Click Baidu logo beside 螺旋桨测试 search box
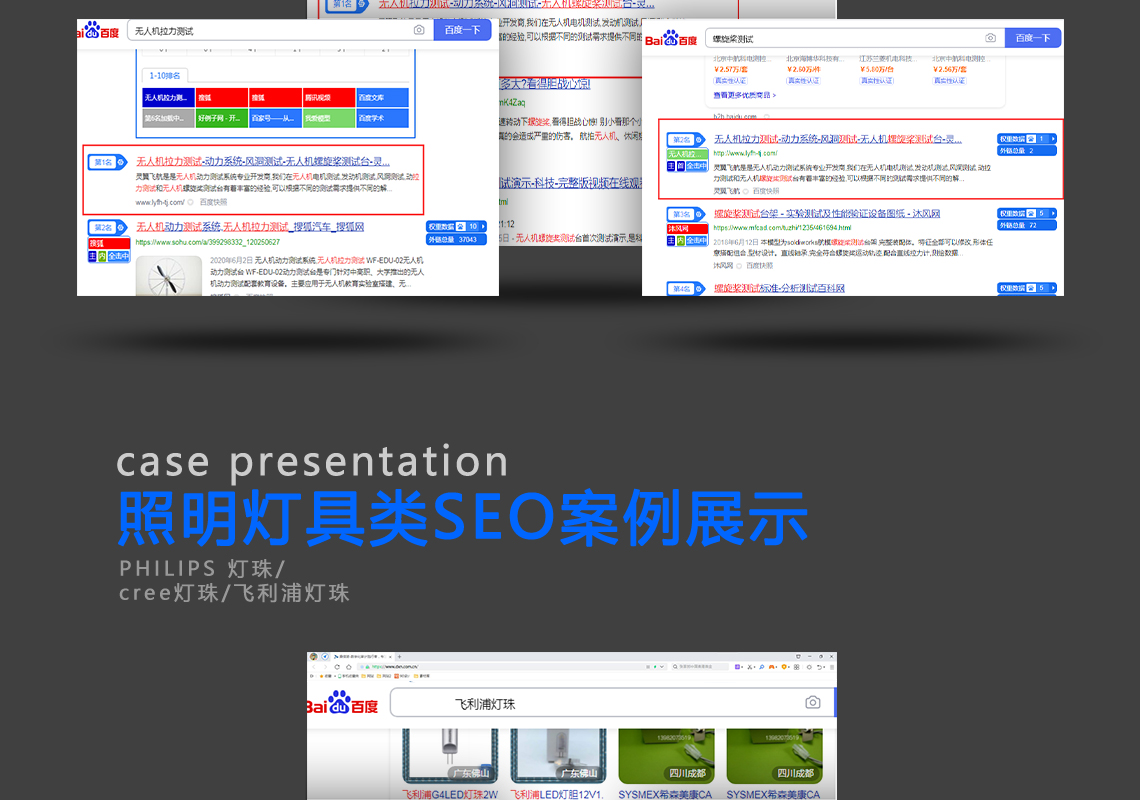 click(671, 39)
